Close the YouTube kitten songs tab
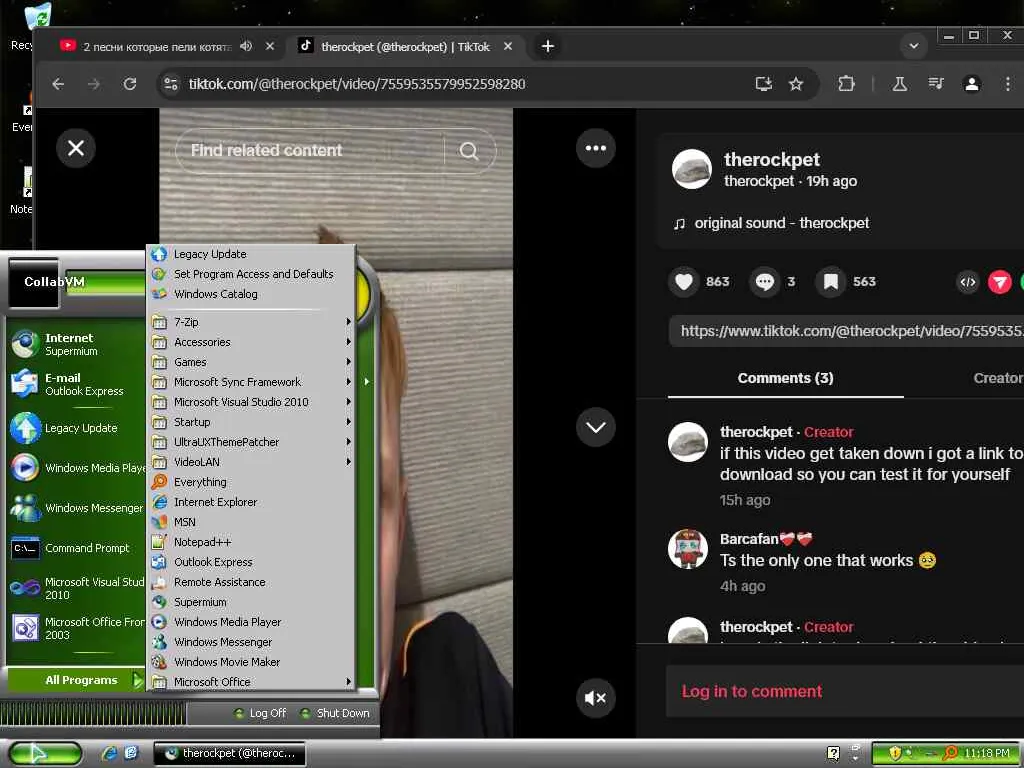 [270, 46]
